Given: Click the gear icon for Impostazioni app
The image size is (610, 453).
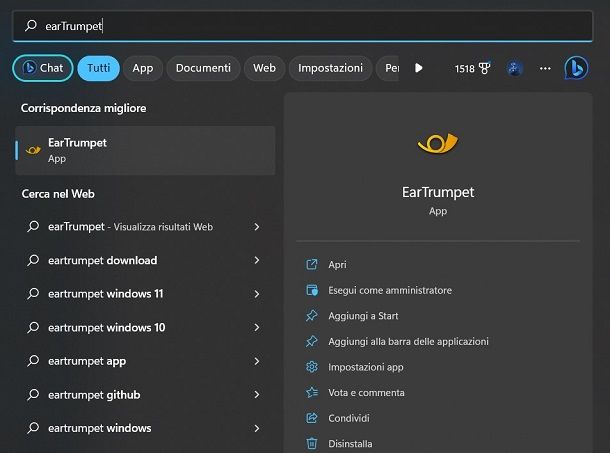Looking at the screenshot, I should (x=312, y=367).
